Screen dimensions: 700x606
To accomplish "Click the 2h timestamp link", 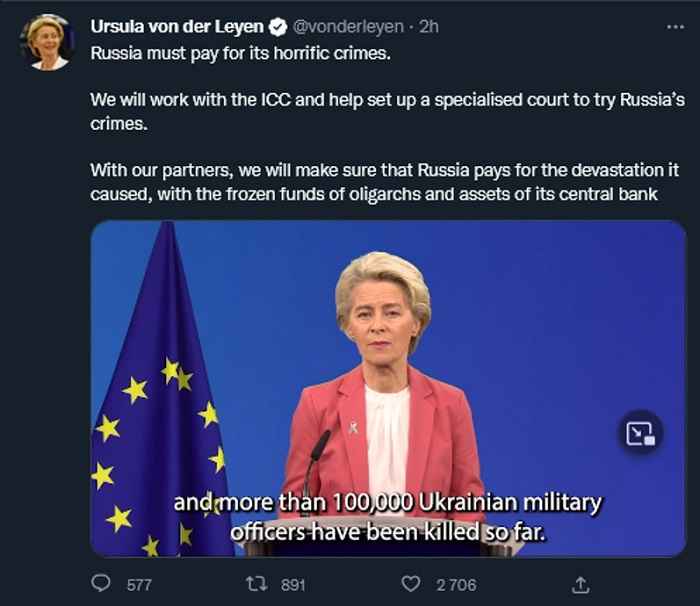I will (x=429, y=27).
